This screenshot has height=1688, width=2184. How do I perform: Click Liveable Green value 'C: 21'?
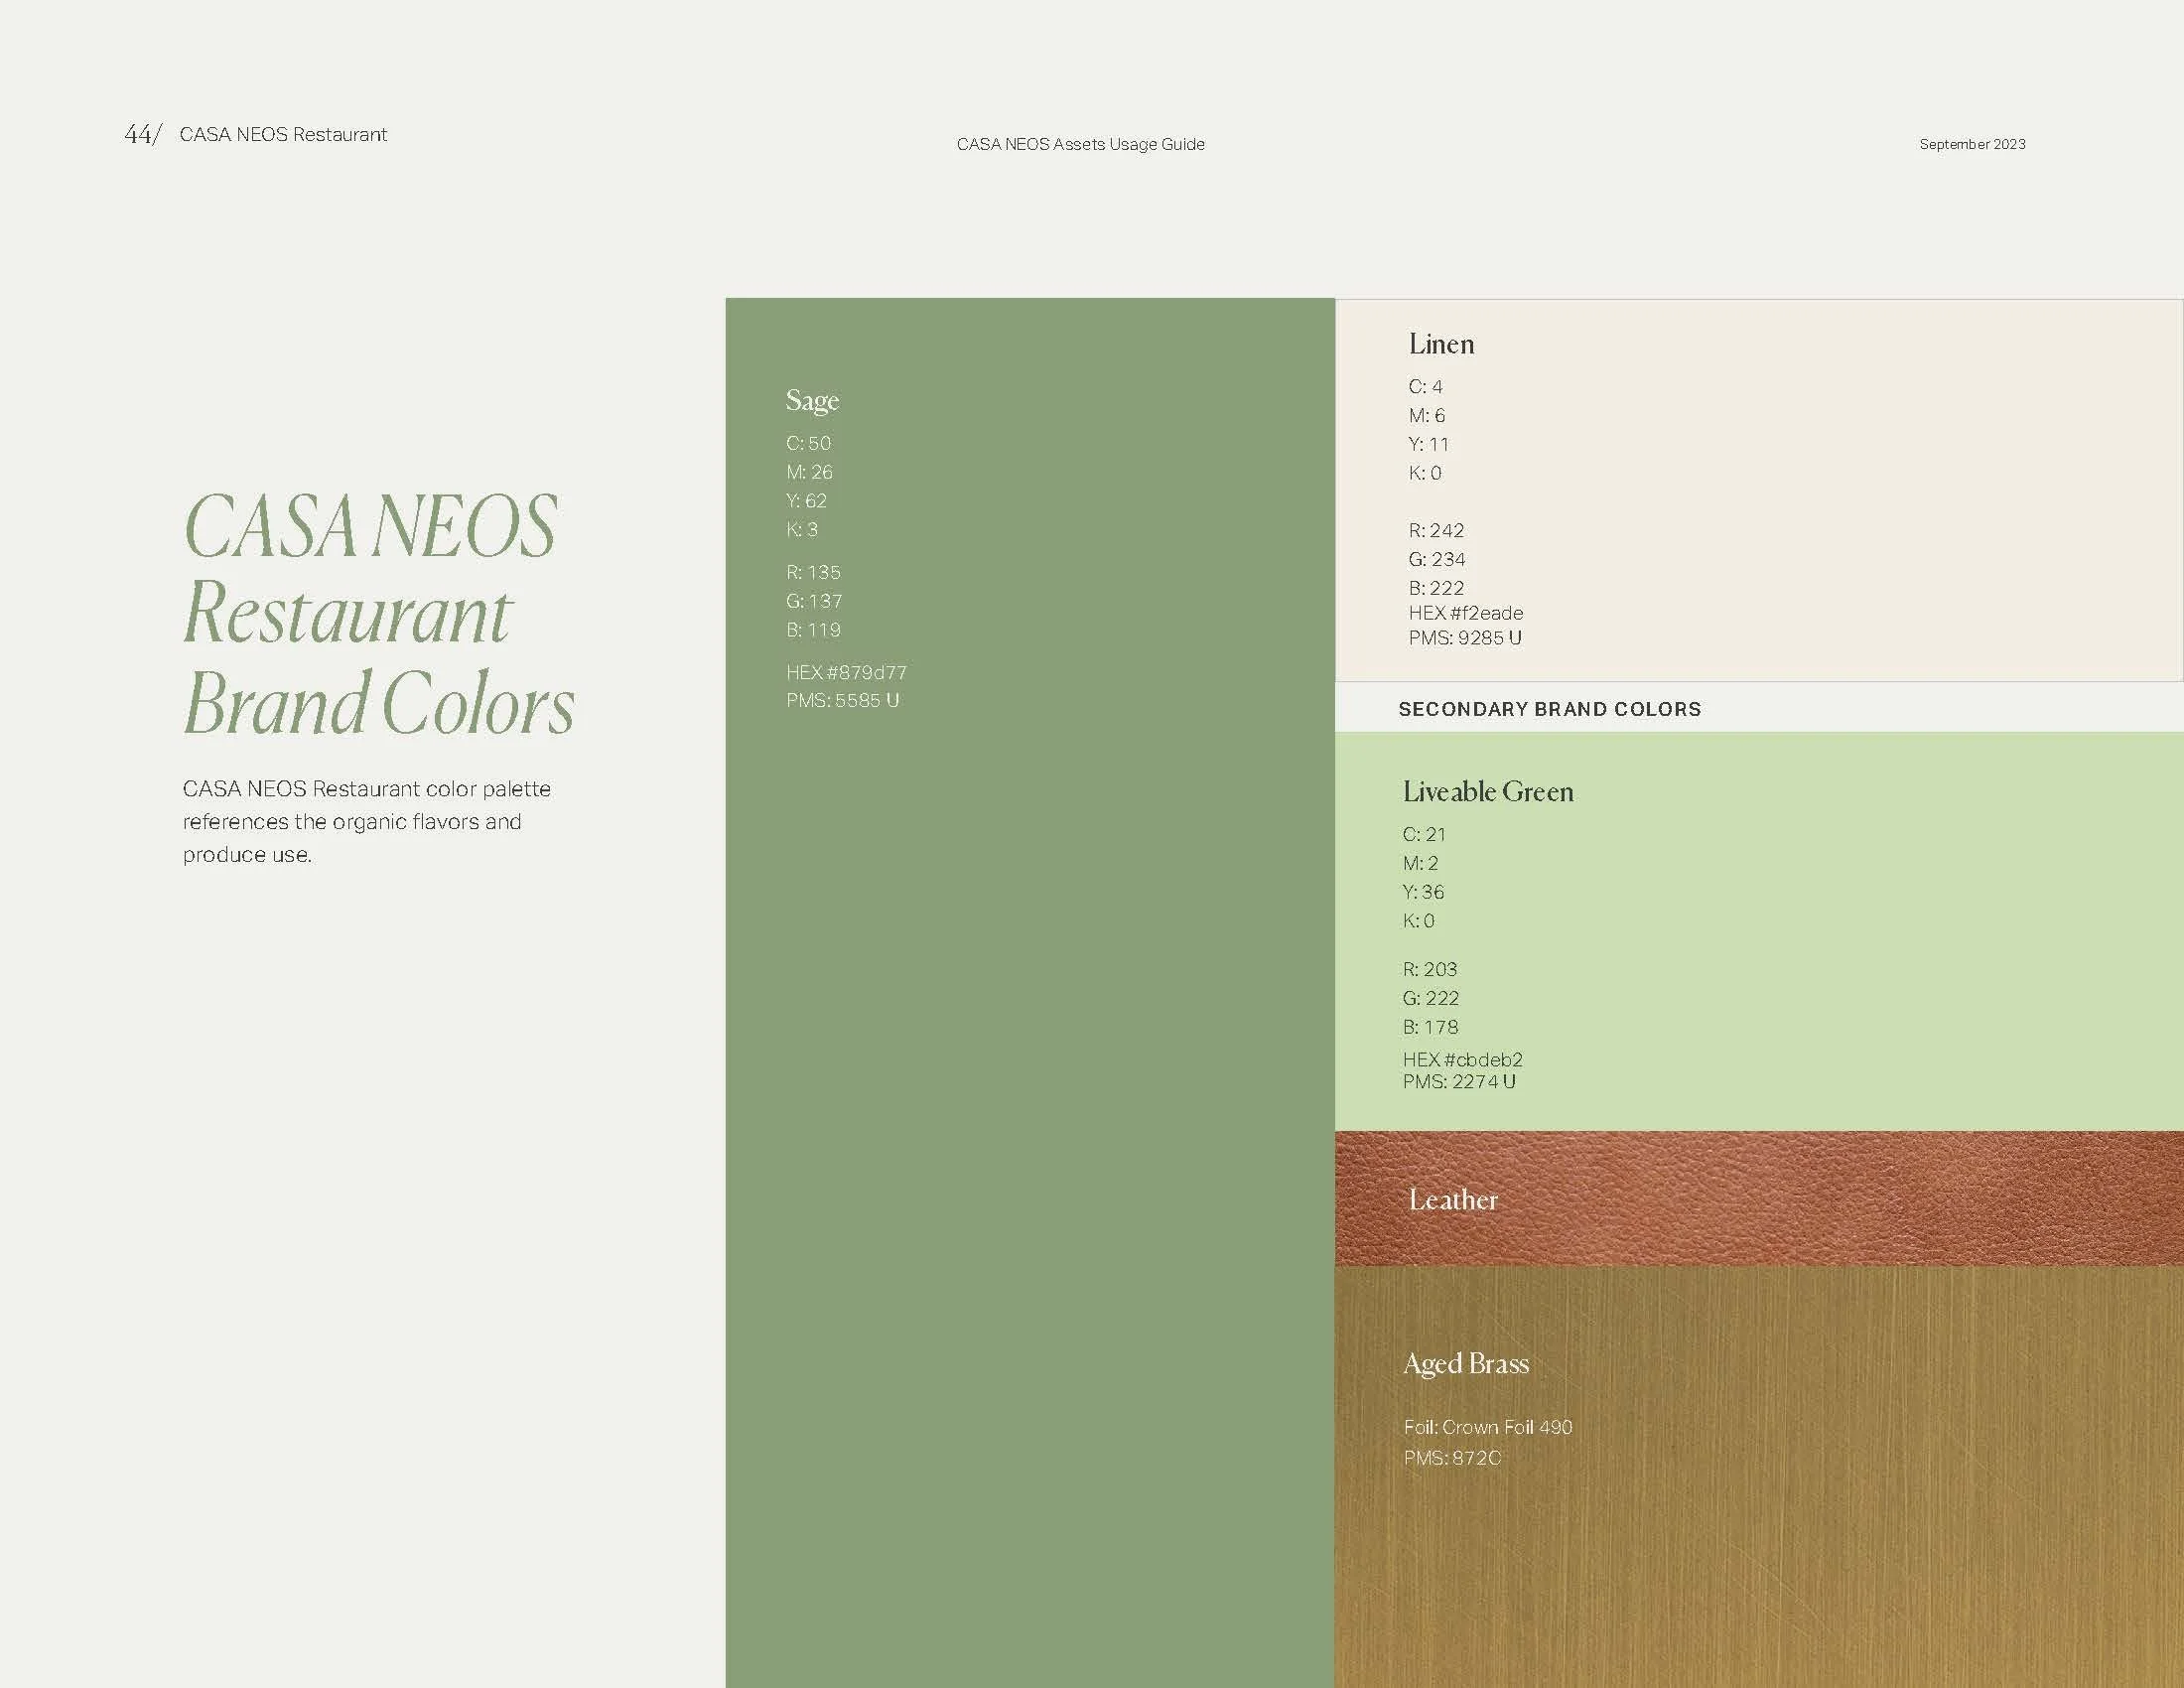click(x=1424, y=835)
